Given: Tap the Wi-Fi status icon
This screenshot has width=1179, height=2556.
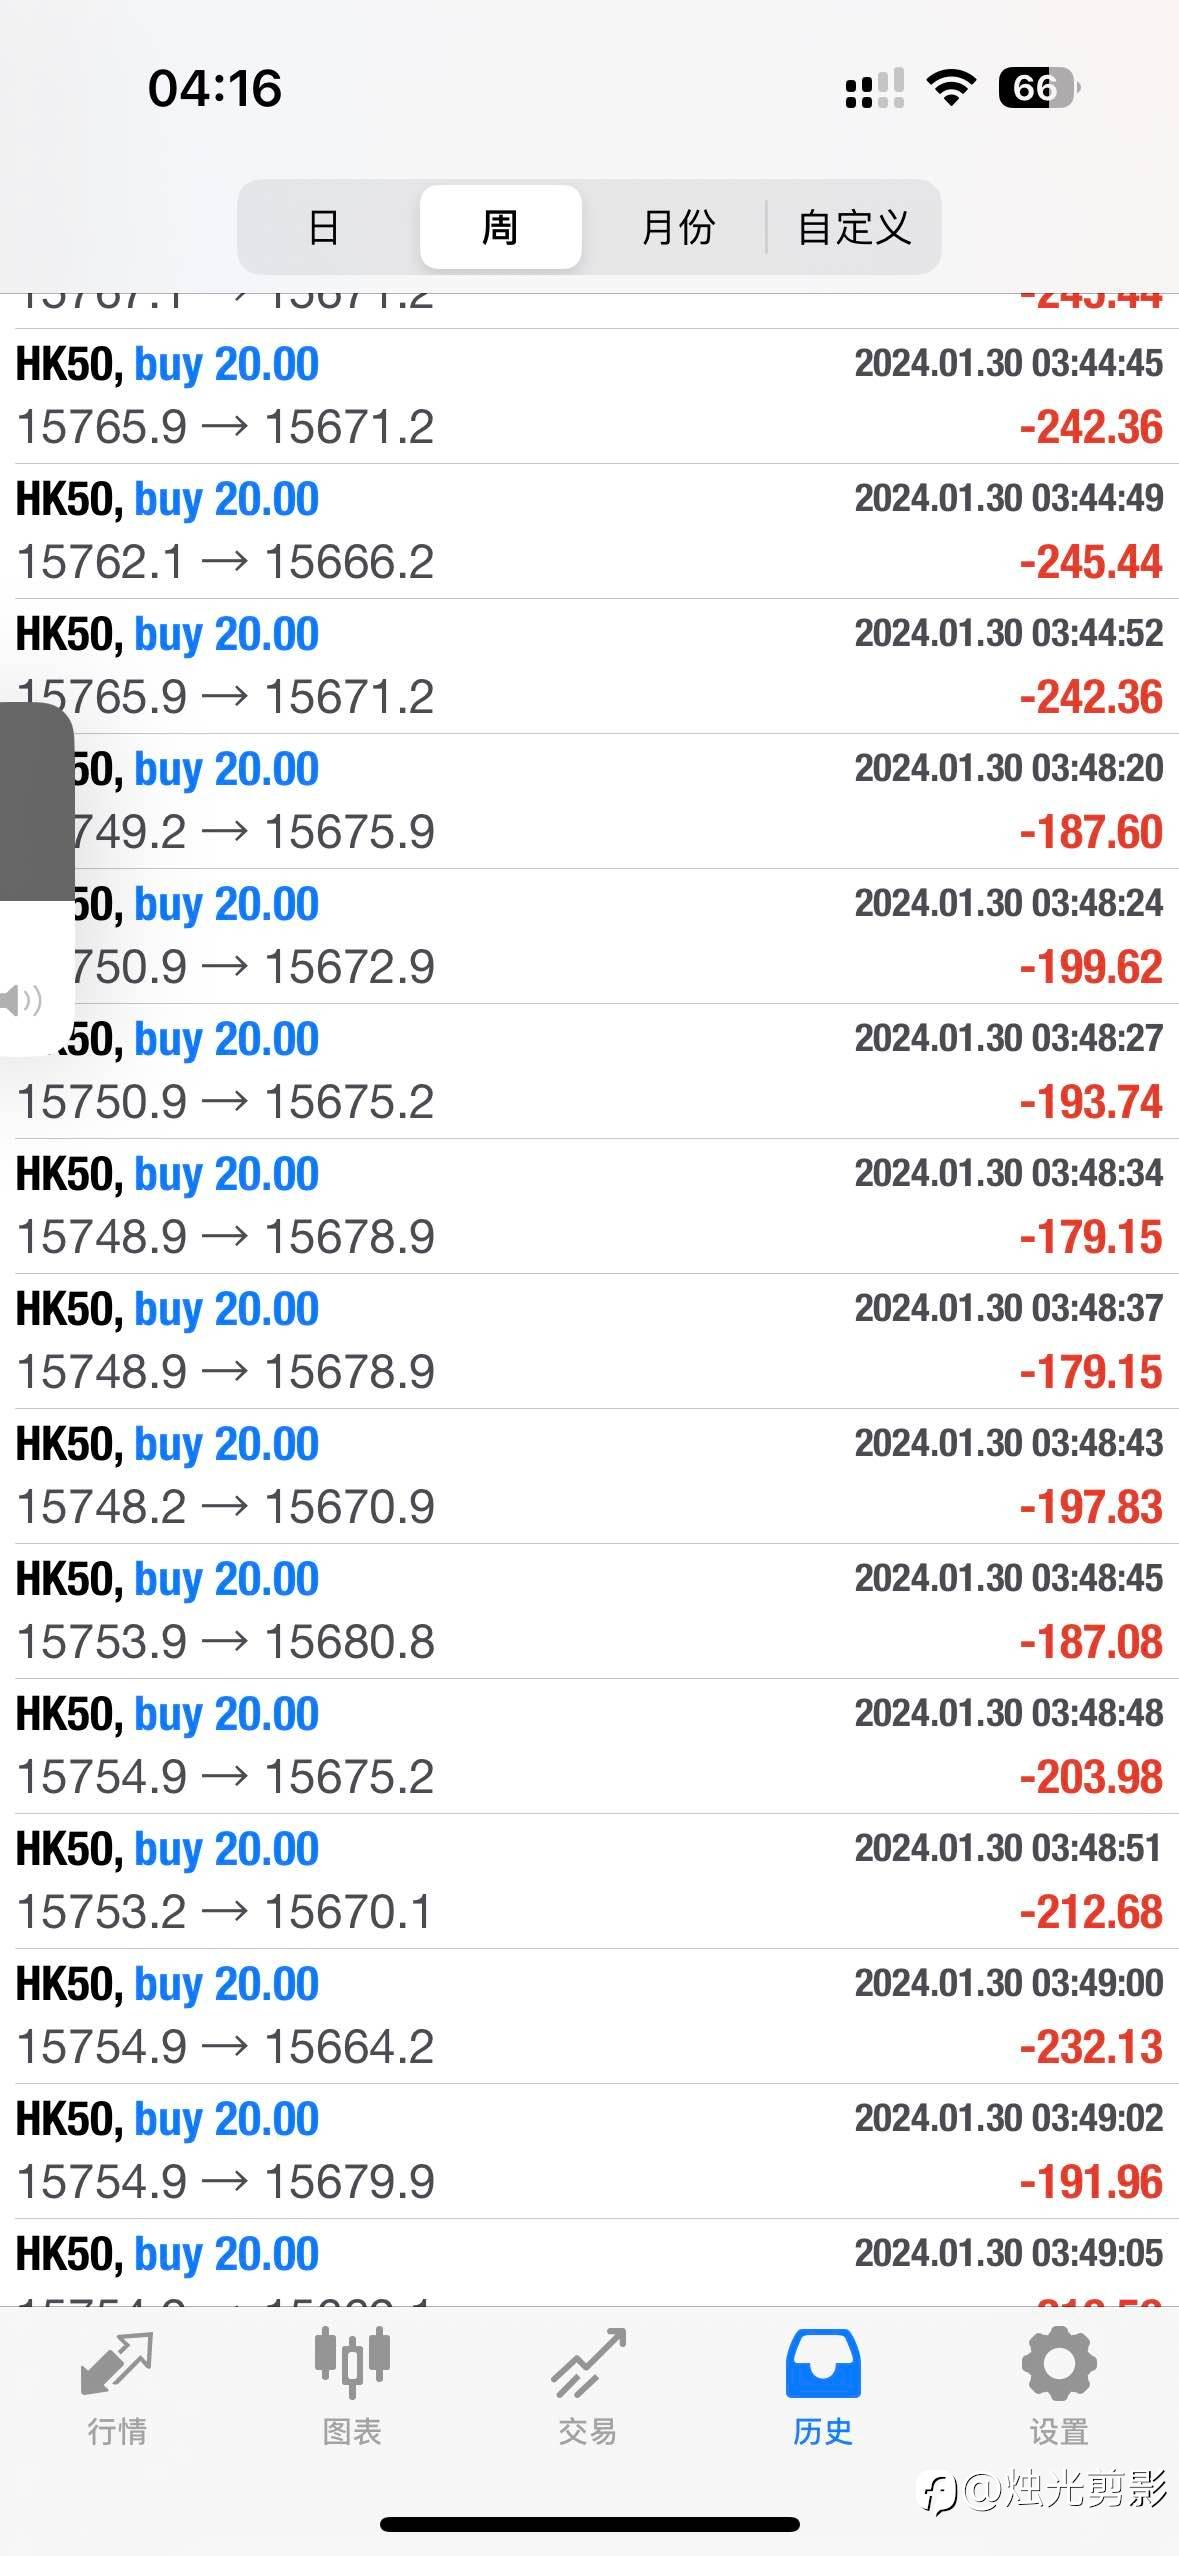Looking at the screenshot, I should (x=950, y=88).
